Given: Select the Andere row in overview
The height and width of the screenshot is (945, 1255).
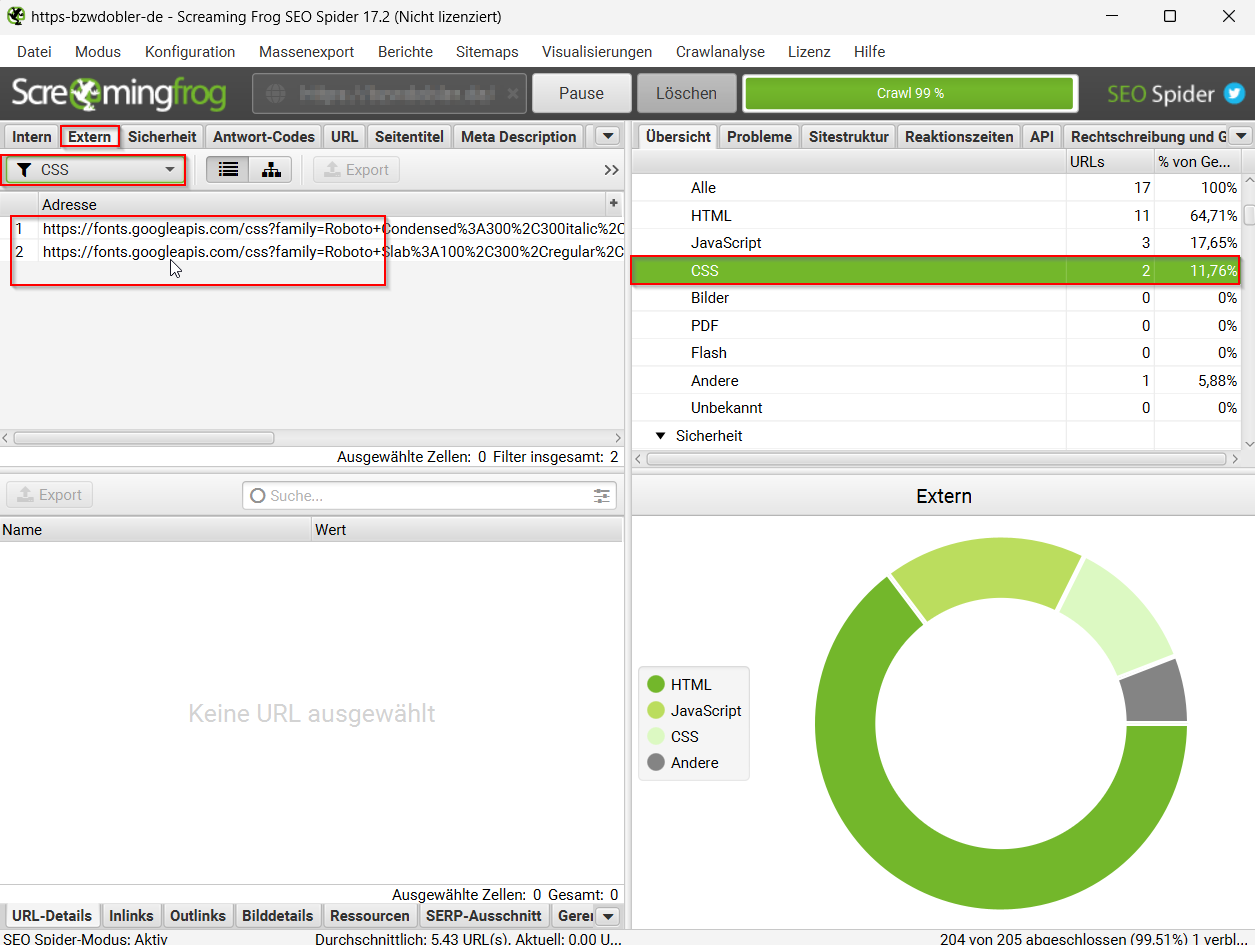Looking at the screenshot, I should pyautogui.click(x=937, y=381).
